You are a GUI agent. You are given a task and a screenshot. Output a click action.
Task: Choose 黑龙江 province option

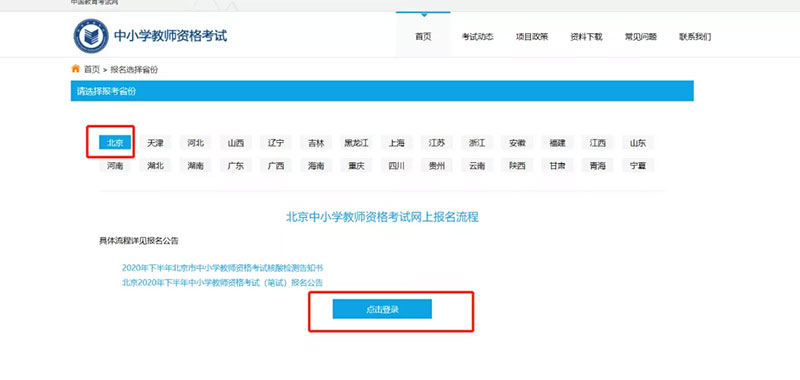356,143
